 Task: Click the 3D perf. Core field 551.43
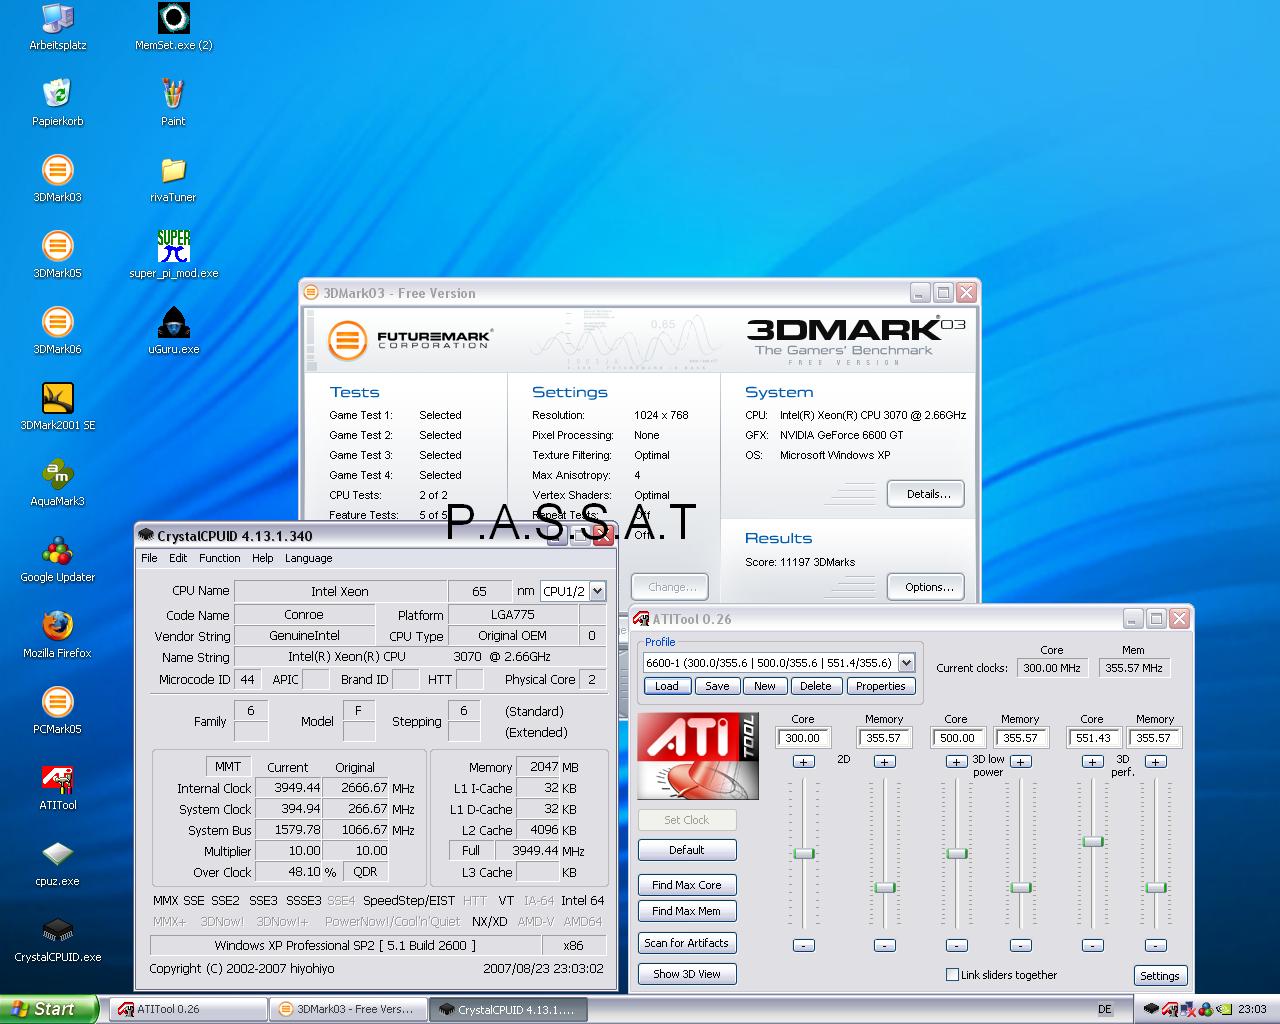[1093, 738]
